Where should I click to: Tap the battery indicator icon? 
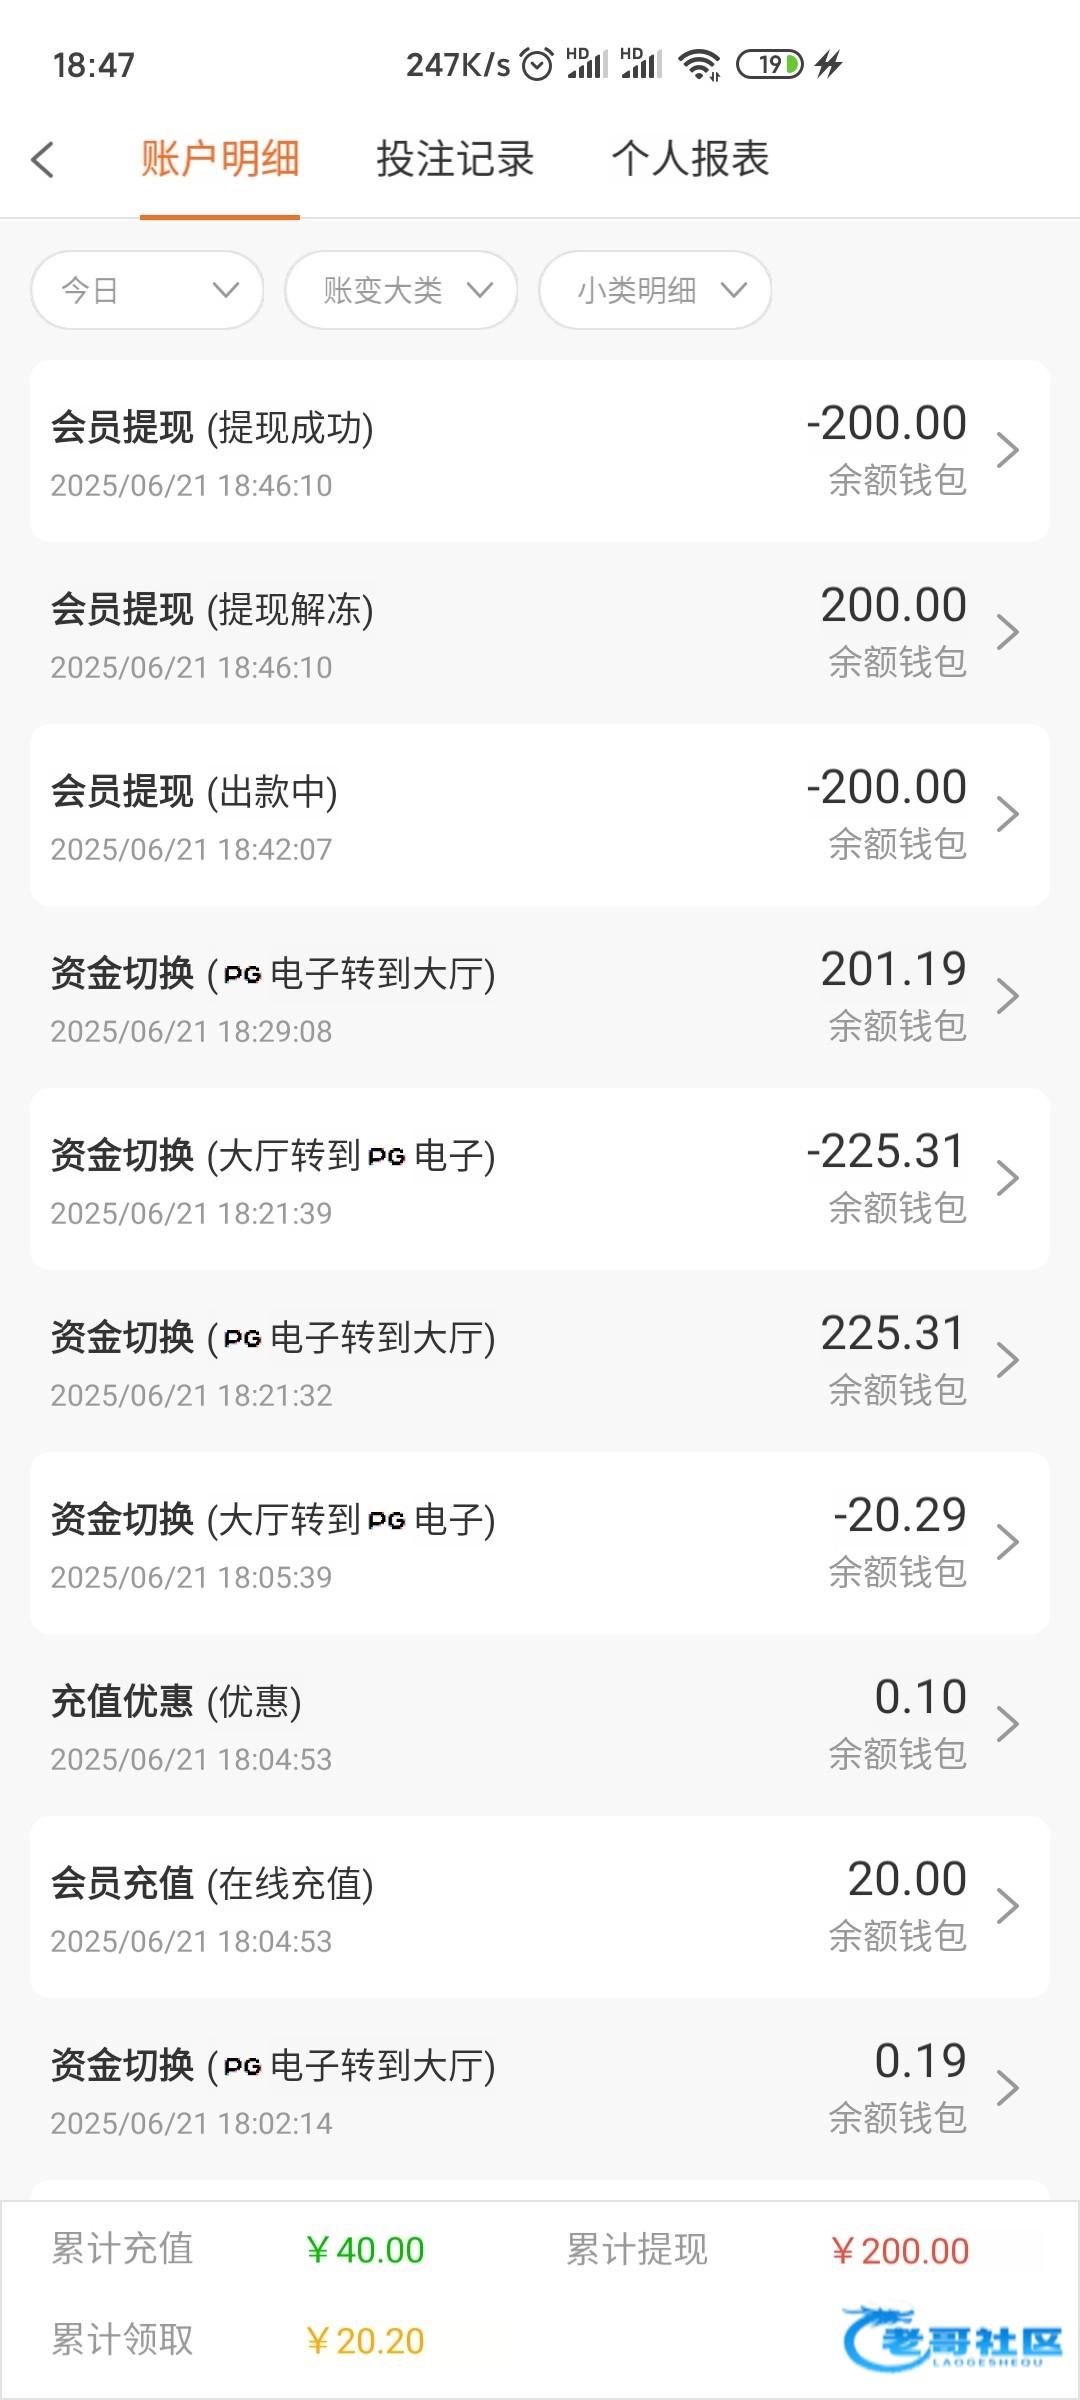[x=770, y=65]
